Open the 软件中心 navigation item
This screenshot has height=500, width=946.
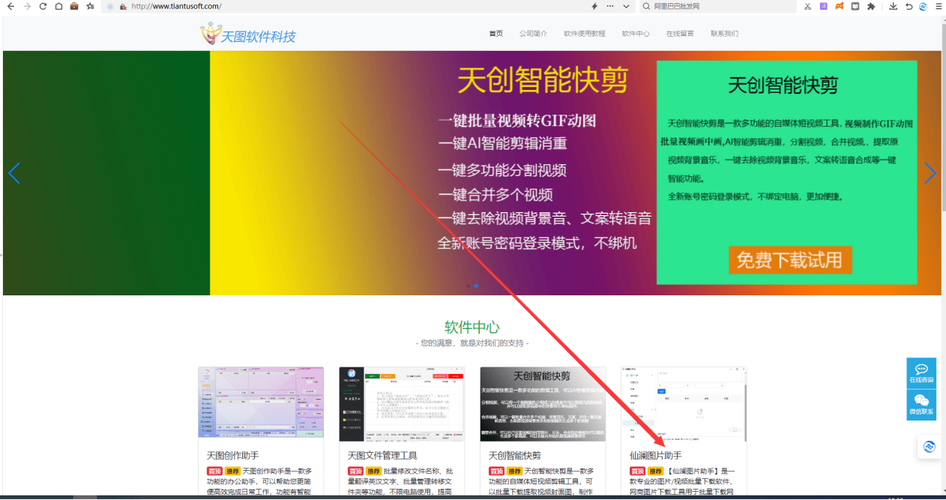tap(636, 34)
